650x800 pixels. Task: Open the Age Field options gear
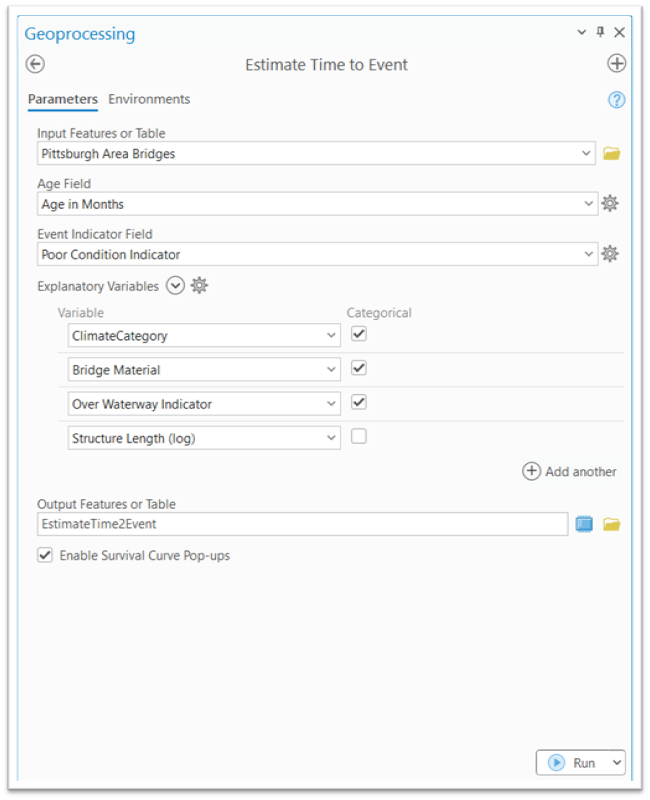click(610, 203)
